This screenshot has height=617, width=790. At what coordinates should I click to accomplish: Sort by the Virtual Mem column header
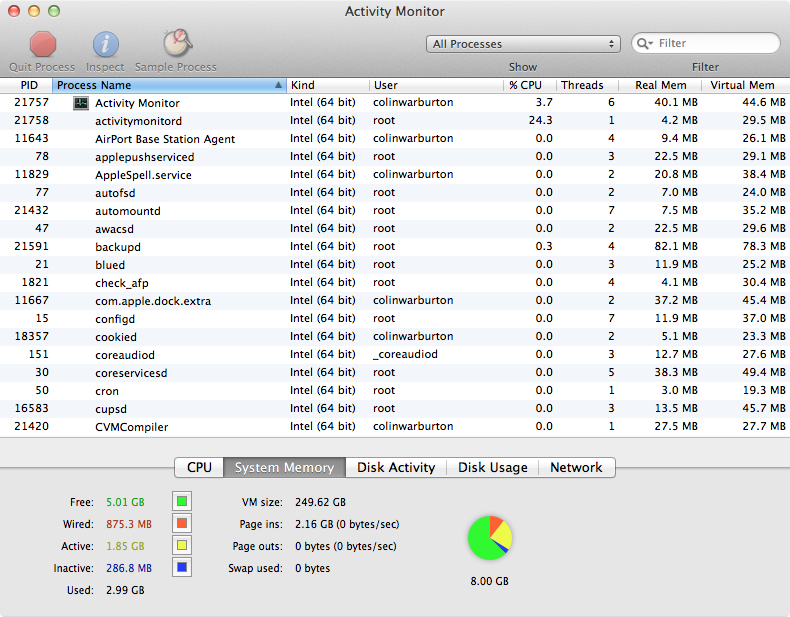point(746,85)
